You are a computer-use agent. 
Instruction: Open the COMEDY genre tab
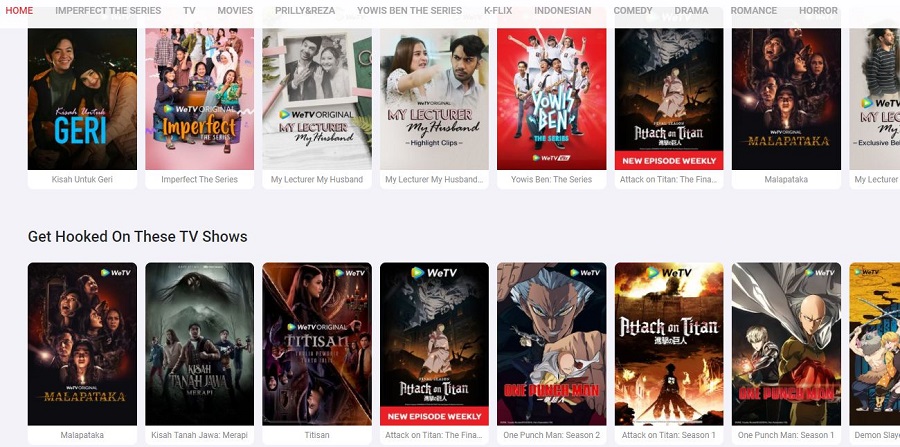point(633,10)
